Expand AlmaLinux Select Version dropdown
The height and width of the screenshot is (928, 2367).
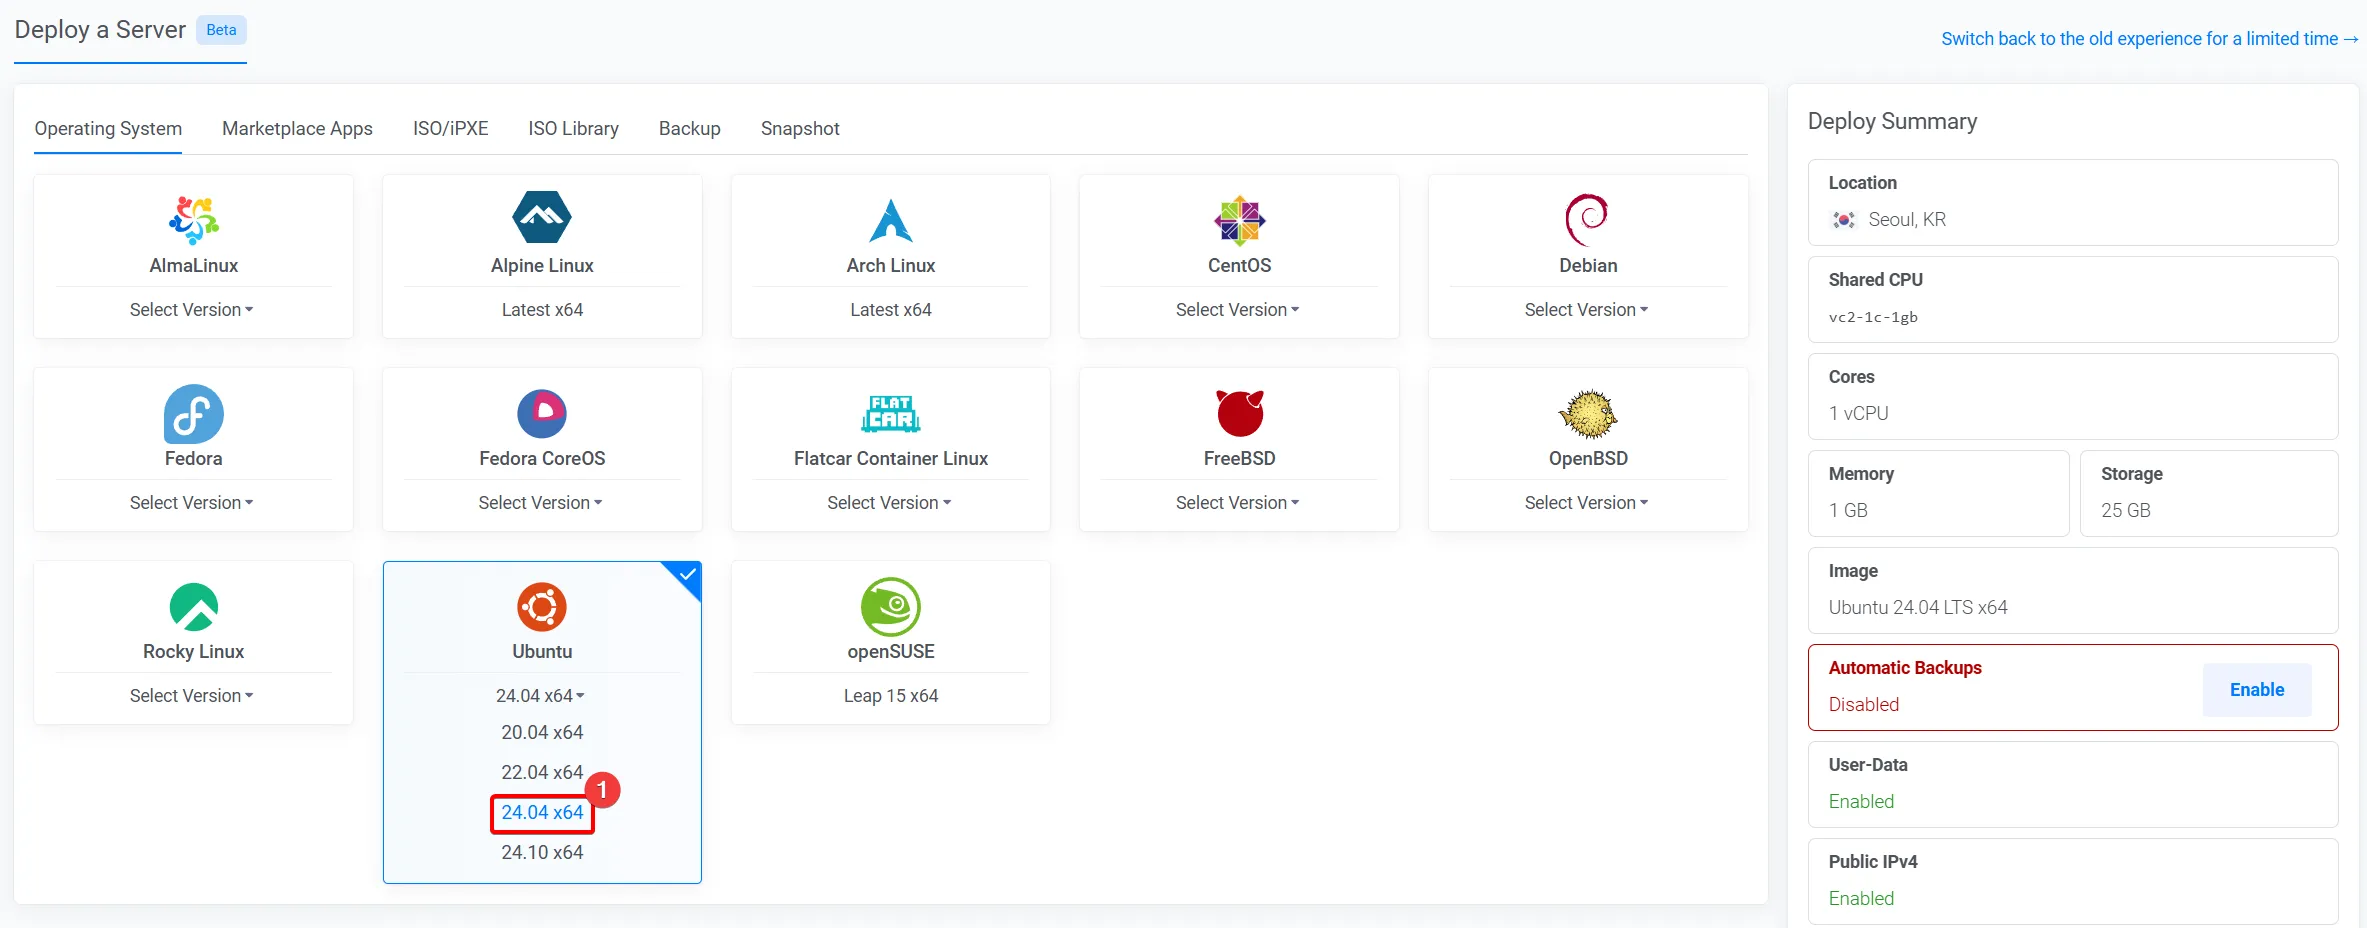coord(191,310)
